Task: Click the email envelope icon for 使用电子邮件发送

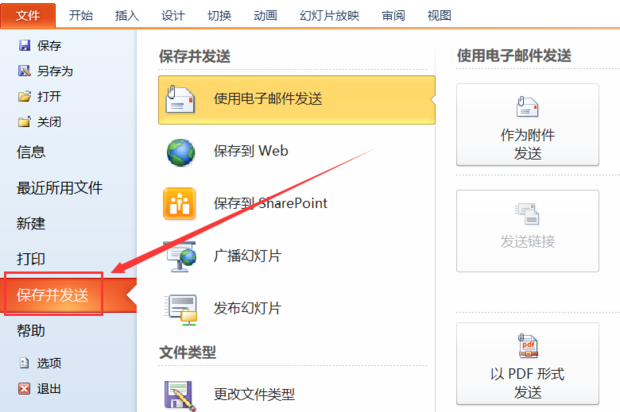Action: 180,99
